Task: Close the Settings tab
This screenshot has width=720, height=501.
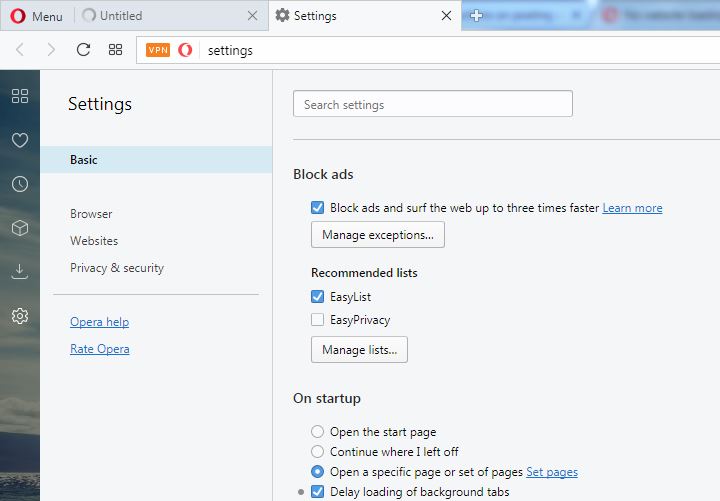Action: 446,16
